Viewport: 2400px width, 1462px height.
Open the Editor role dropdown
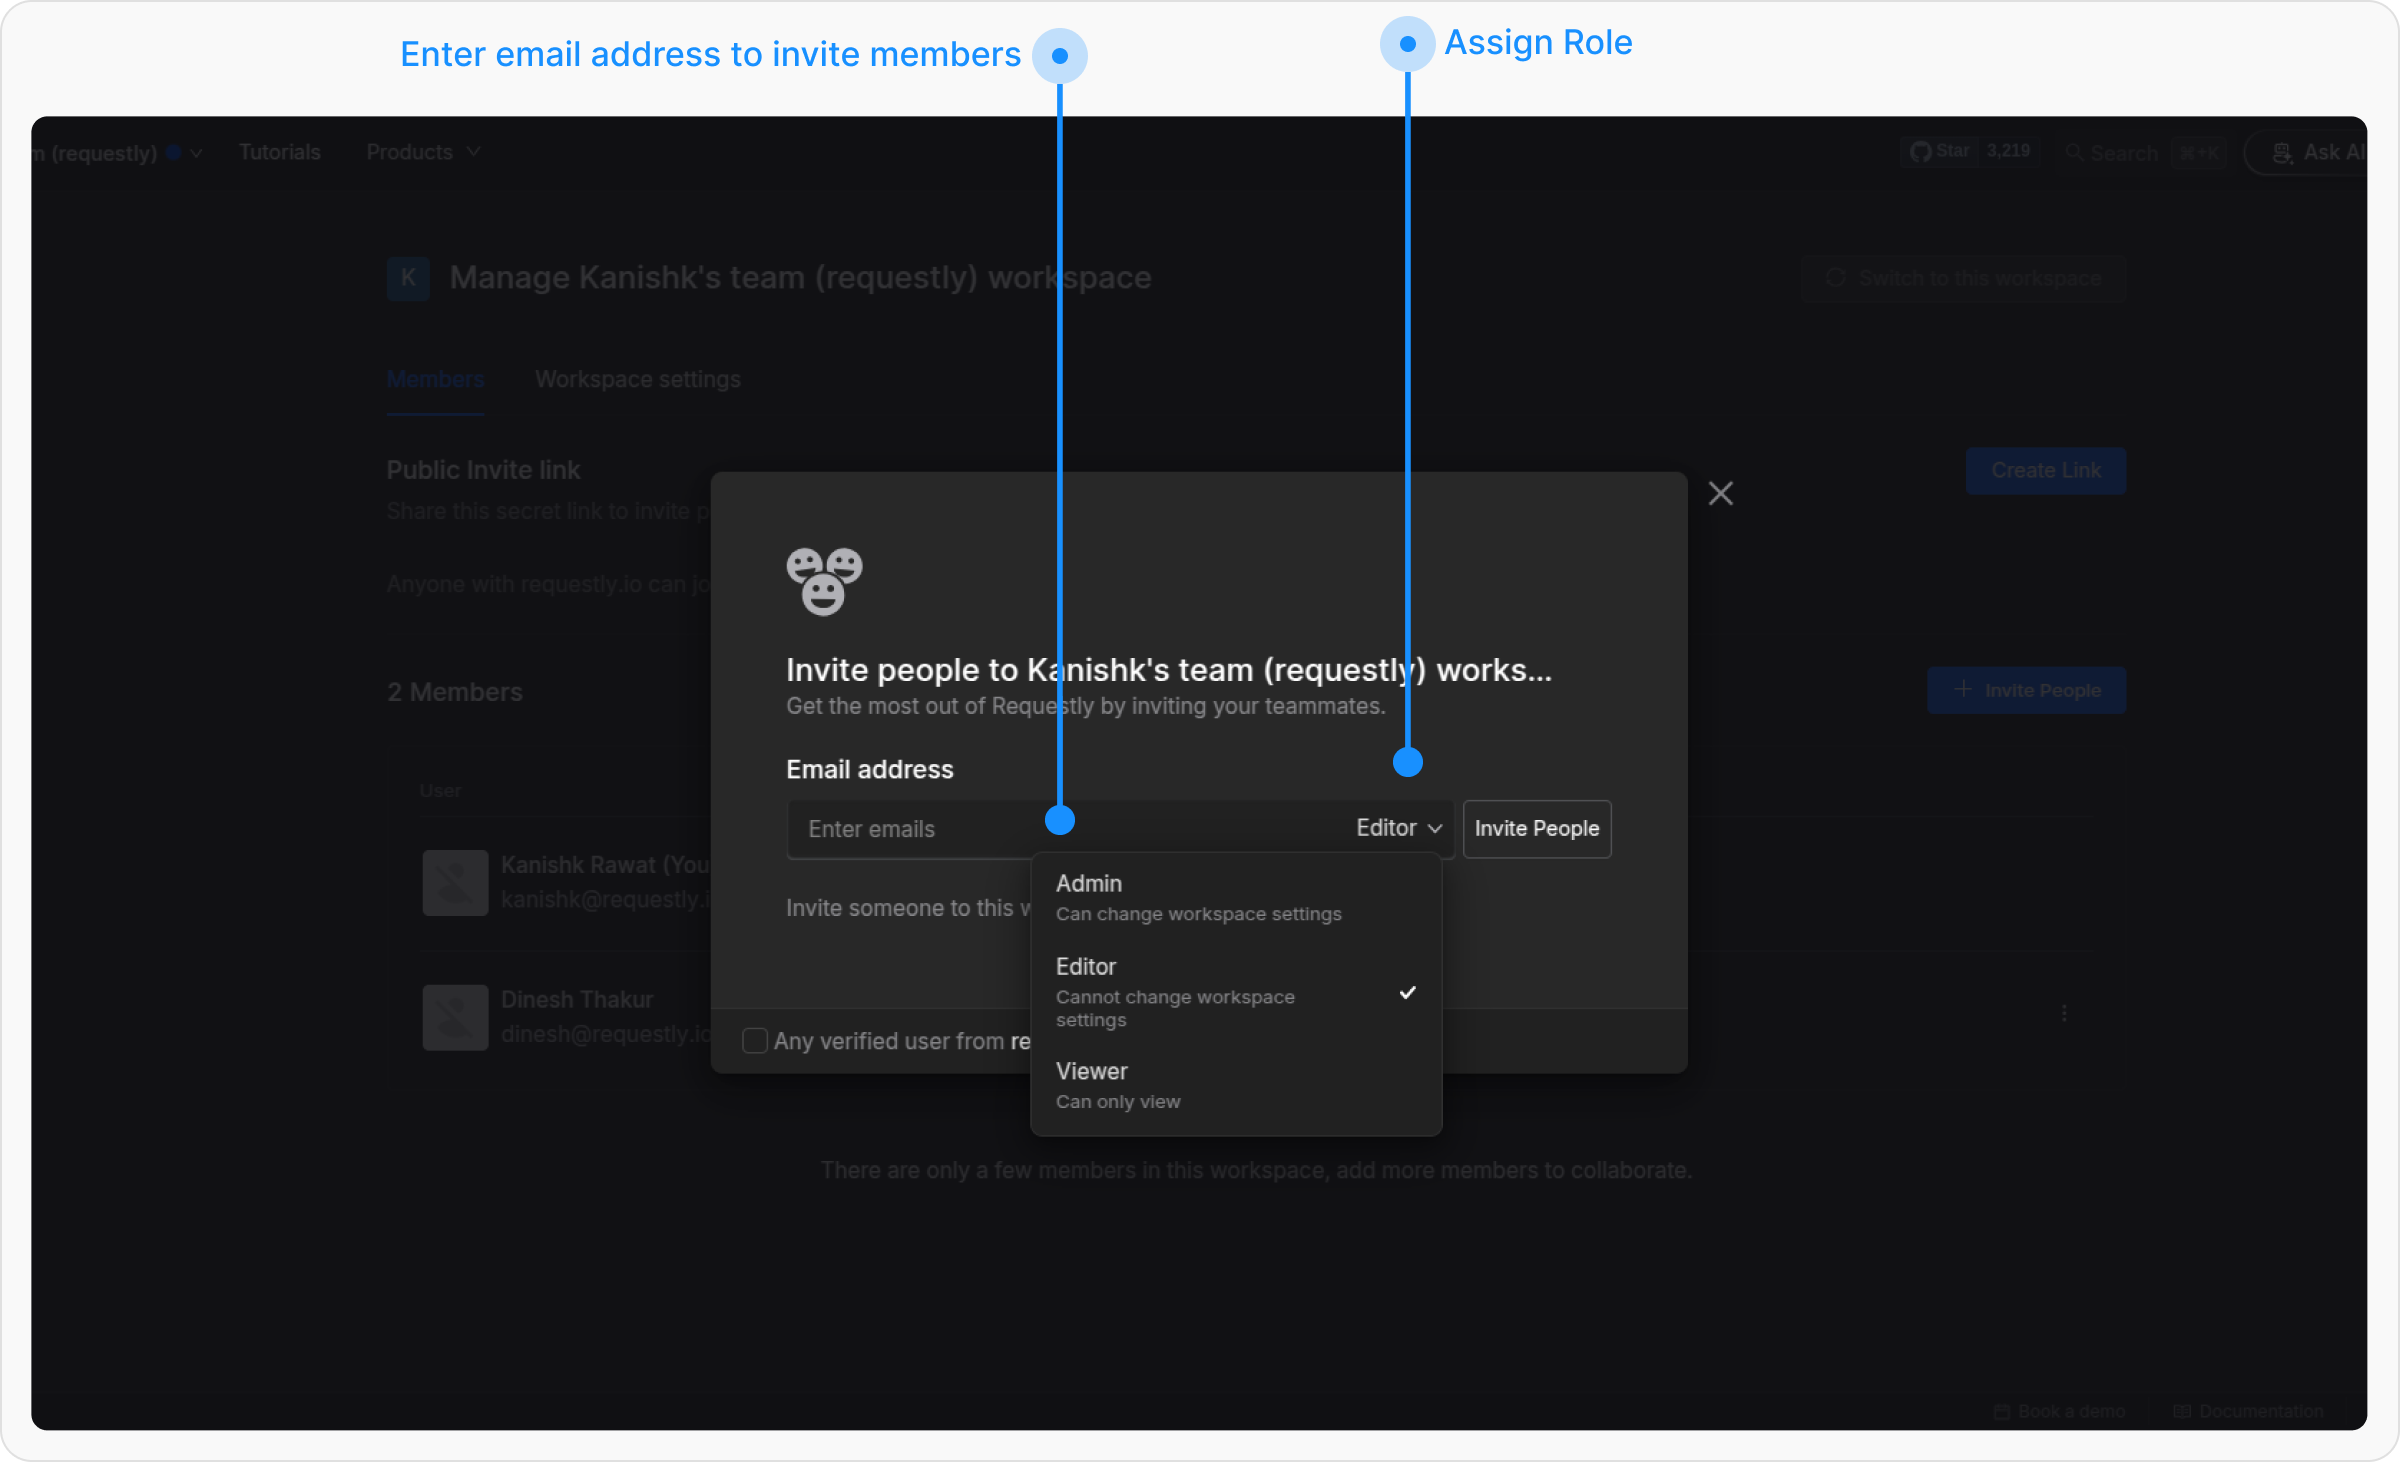(x=1398, y=828)
